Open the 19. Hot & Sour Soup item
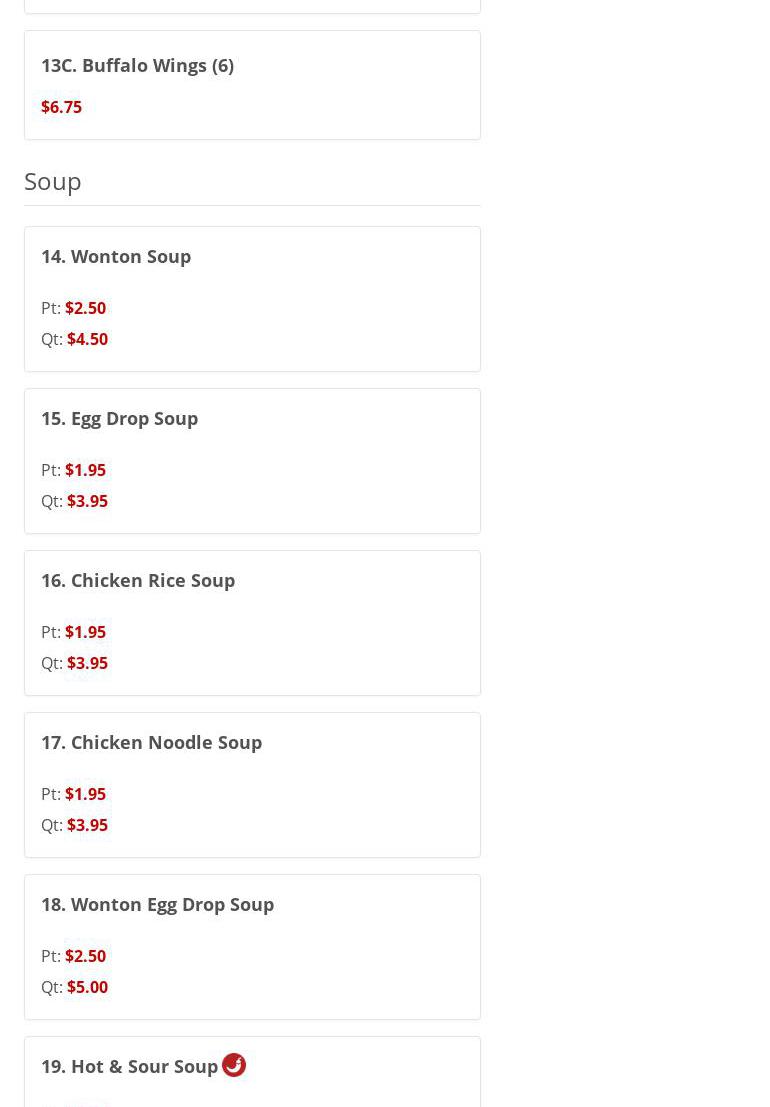This screenshot has width=770, height=1107. (x=130, y=1066)
